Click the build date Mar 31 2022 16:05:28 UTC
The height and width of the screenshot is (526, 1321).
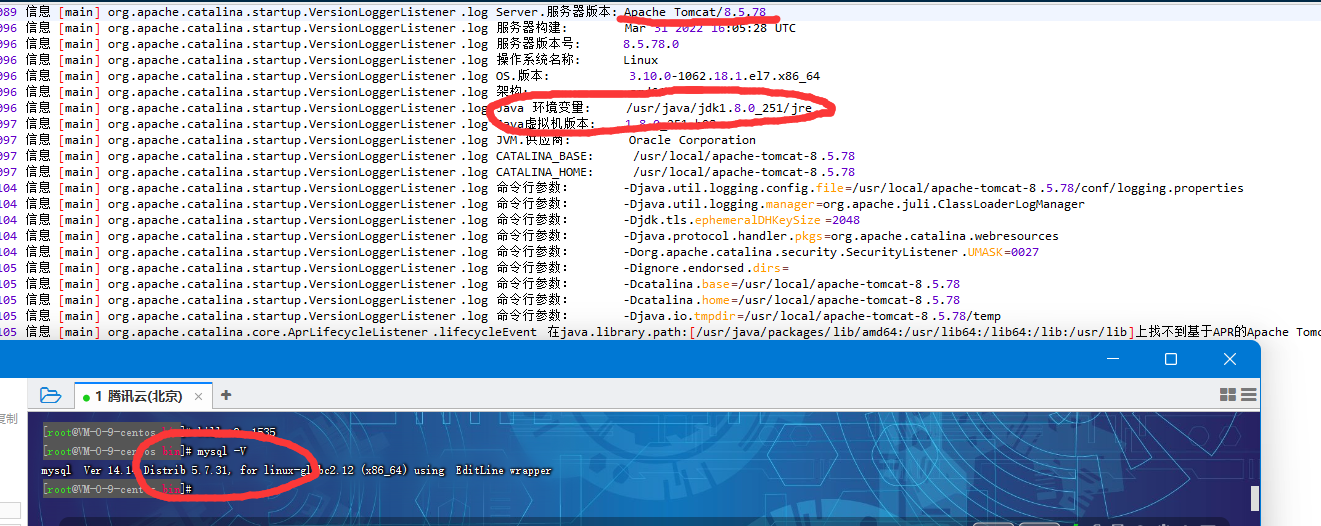tap(710, 28)
